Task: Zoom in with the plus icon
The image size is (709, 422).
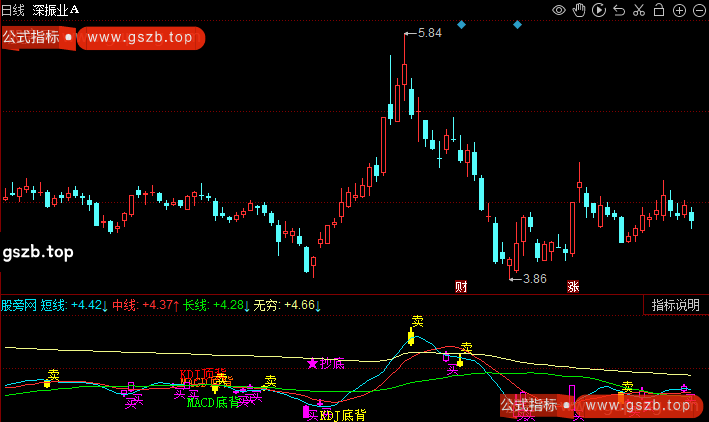Action: [678, 11]
